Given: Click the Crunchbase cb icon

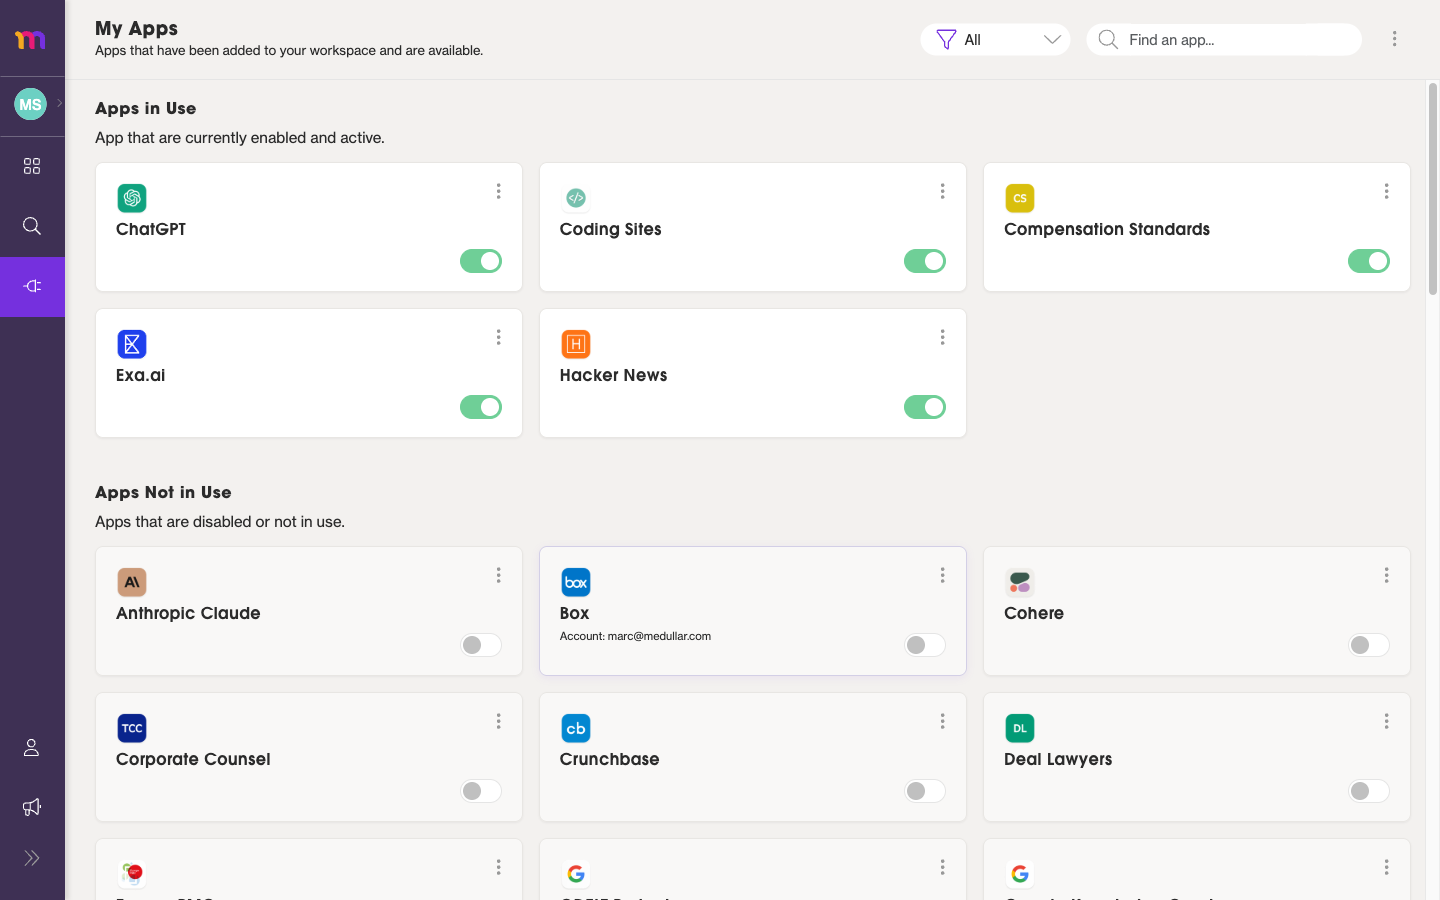Looking at the screenshot, I should pyautogui.click(x=576, y=728).
